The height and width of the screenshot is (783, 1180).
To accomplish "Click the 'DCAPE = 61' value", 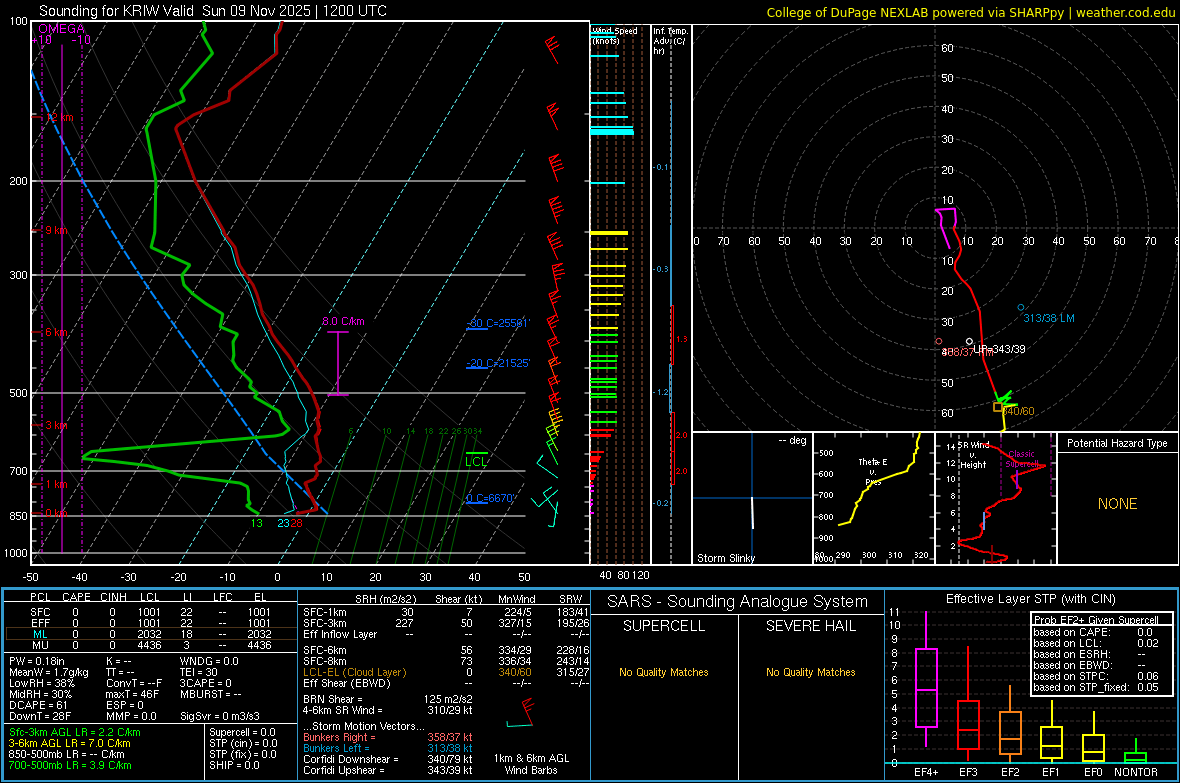I will (38, 705).
